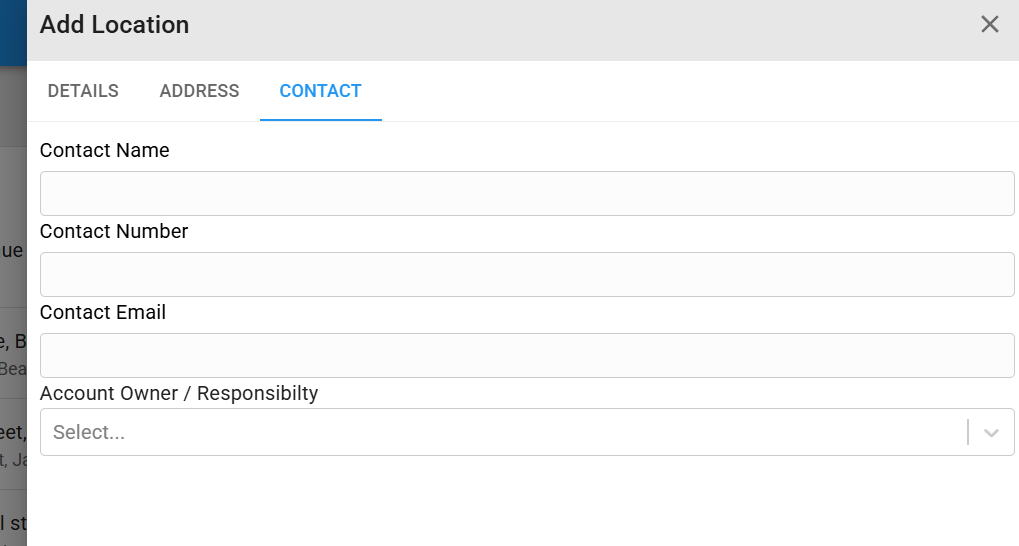Focus the Contact Name input field
Viewport: 1019px width, 546px height.
click(527, 194)
